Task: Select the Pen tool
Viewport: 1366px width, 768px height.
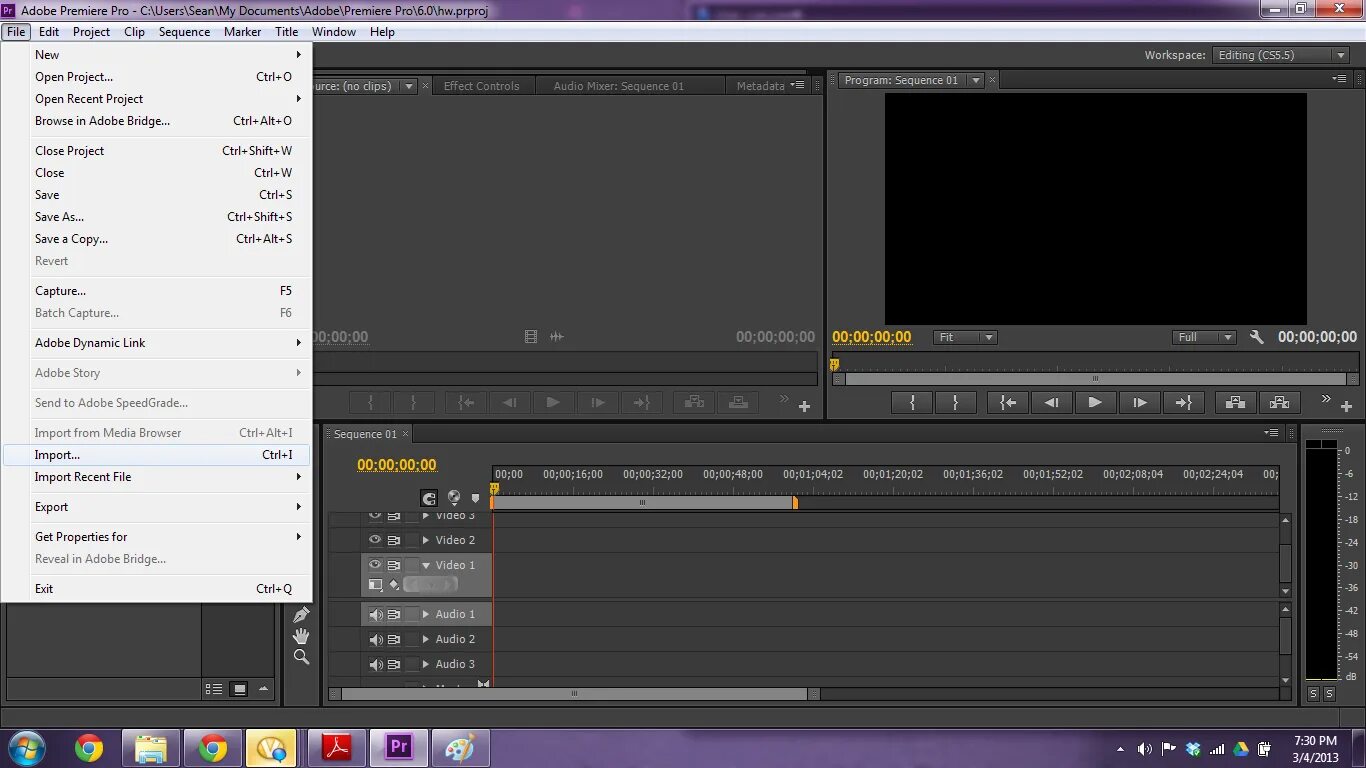Action: 300,615
